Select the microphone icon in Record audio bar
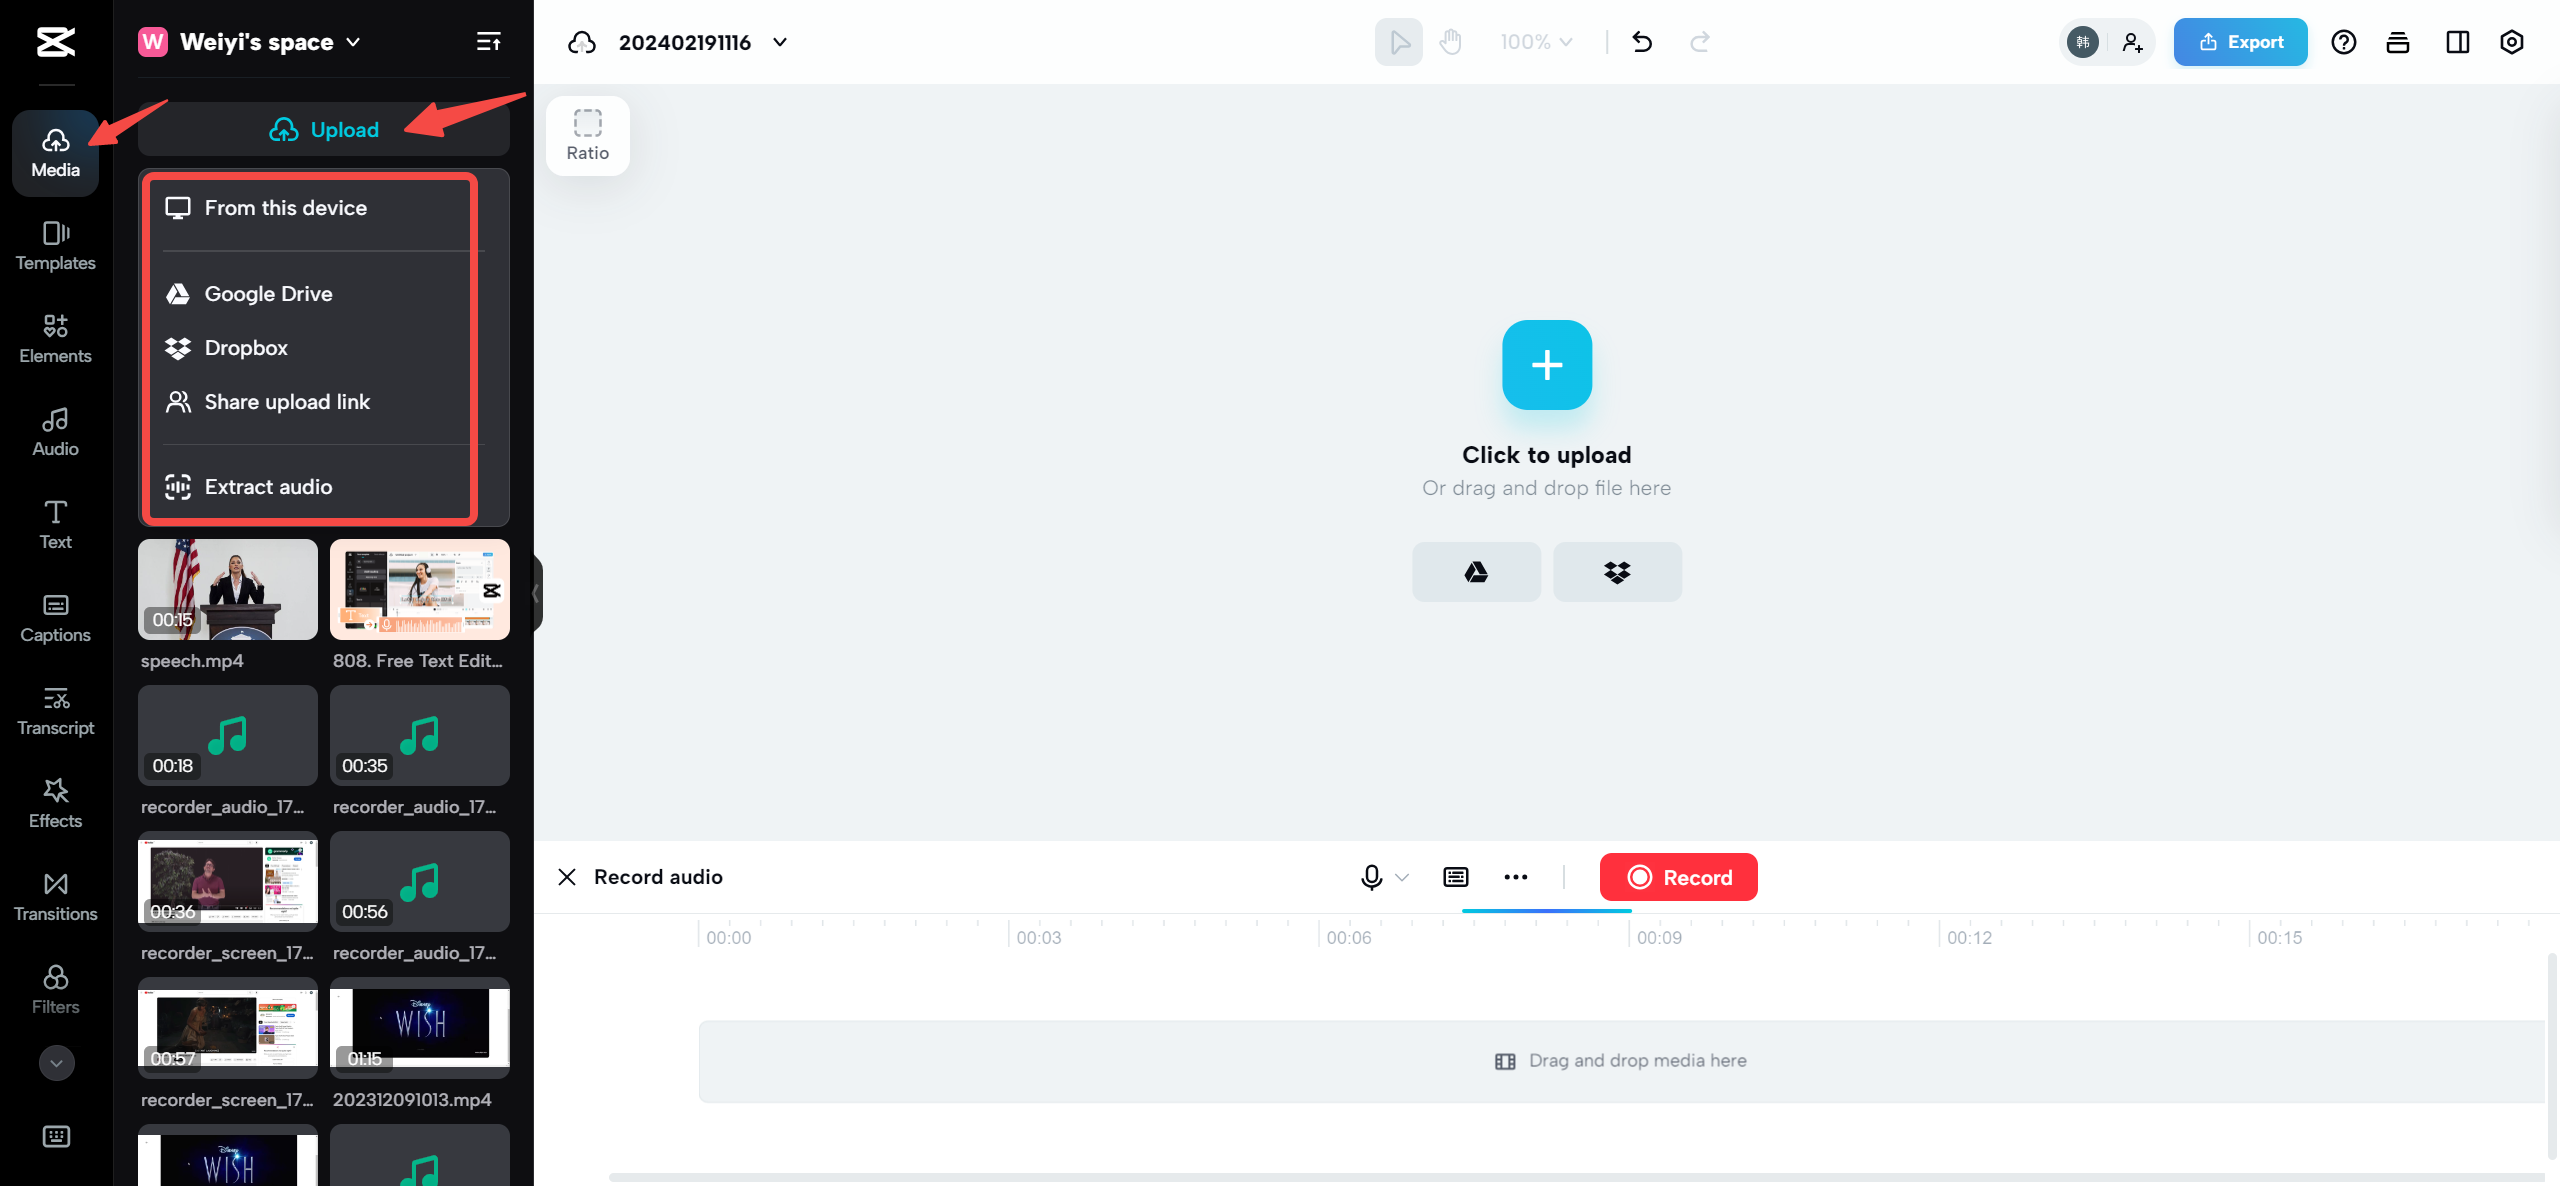2560x1186 pixels. point(1370,877)
